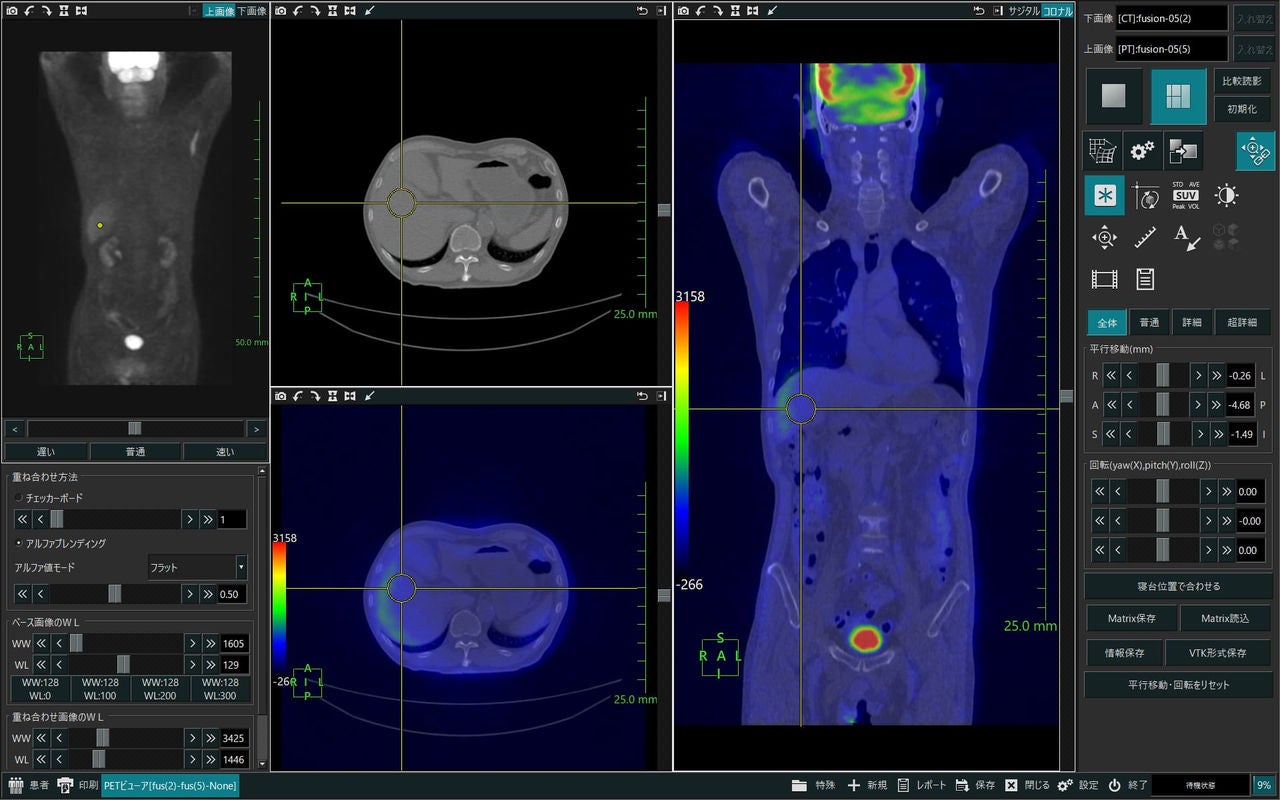The height and width of the screenshot is (800, 1280).
Task: Select the single-view layout icon
Action: [x=1114, y=96]
